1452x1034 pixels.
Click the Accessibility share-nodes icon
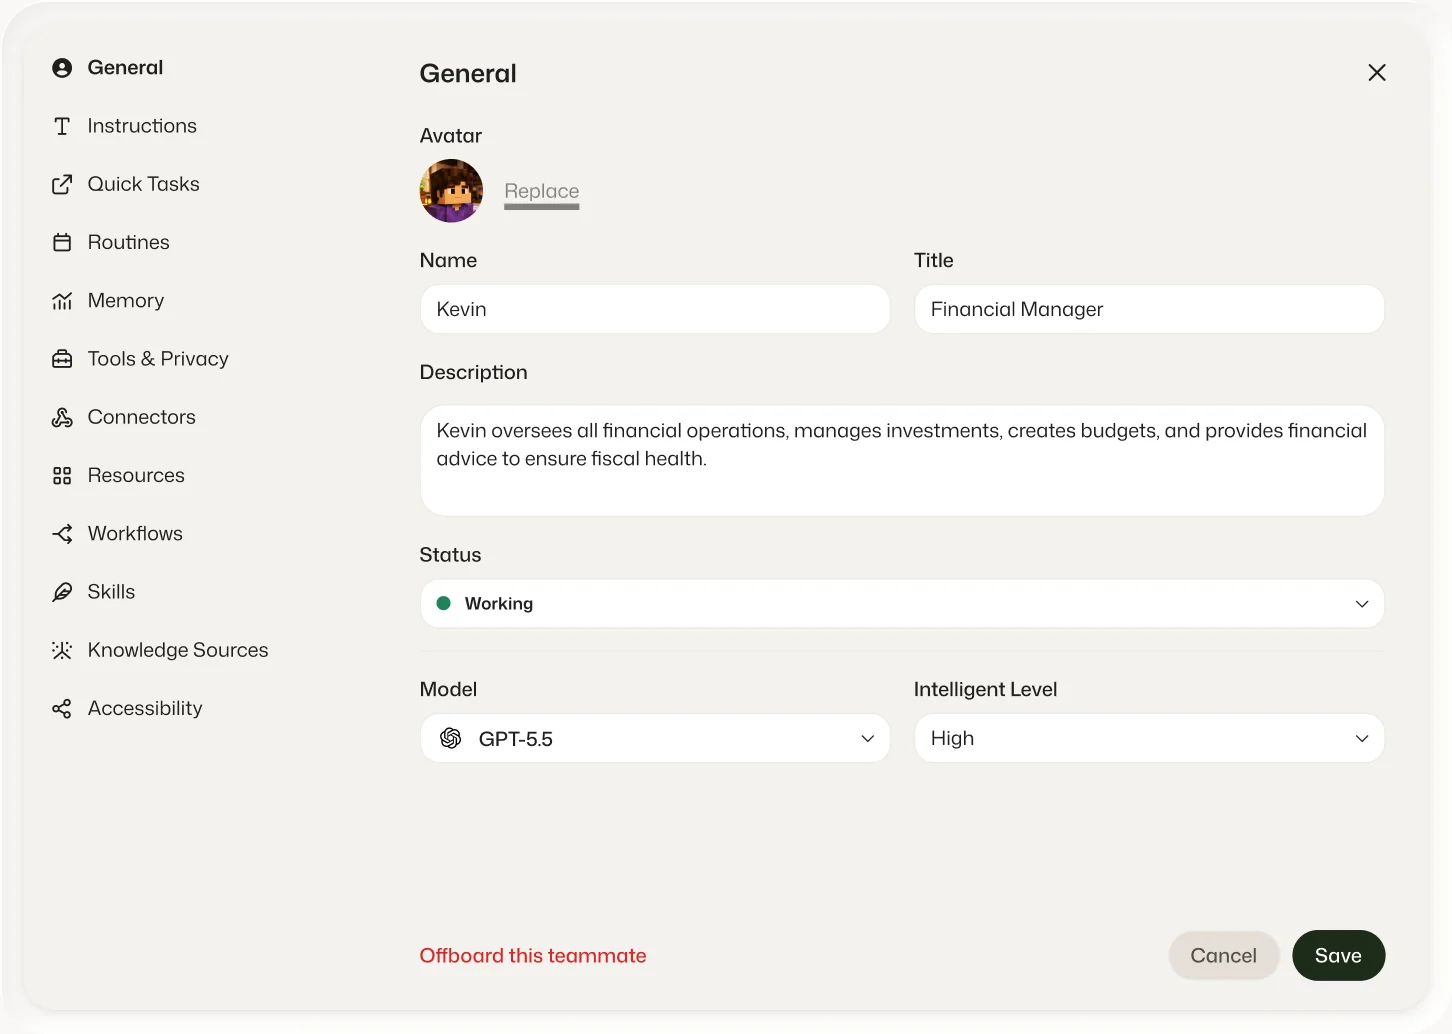pos(62,709)
